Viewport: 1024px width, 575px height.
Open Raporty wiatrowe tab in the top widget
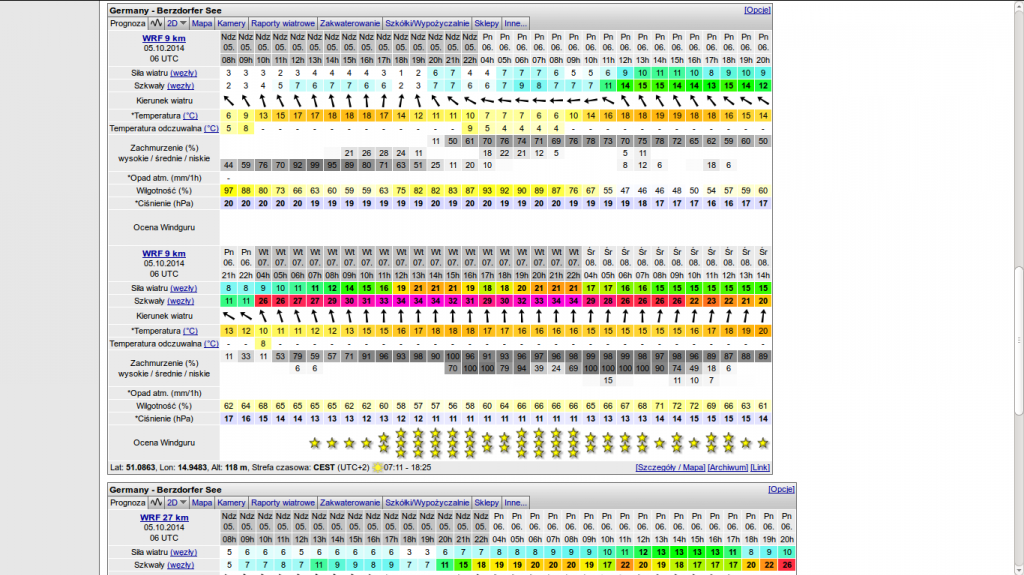point(283,23)
